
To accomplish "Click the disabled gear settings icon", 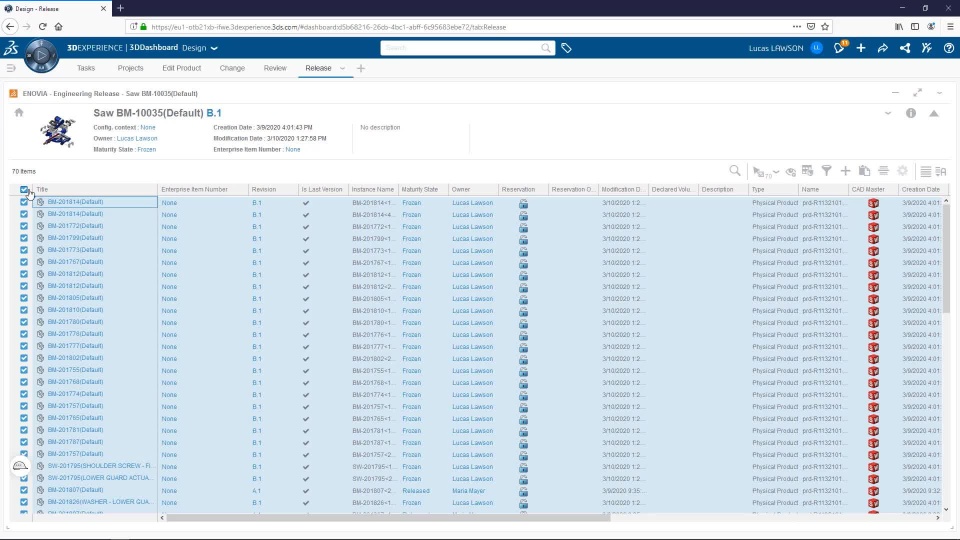I will (x=902, y=171).
